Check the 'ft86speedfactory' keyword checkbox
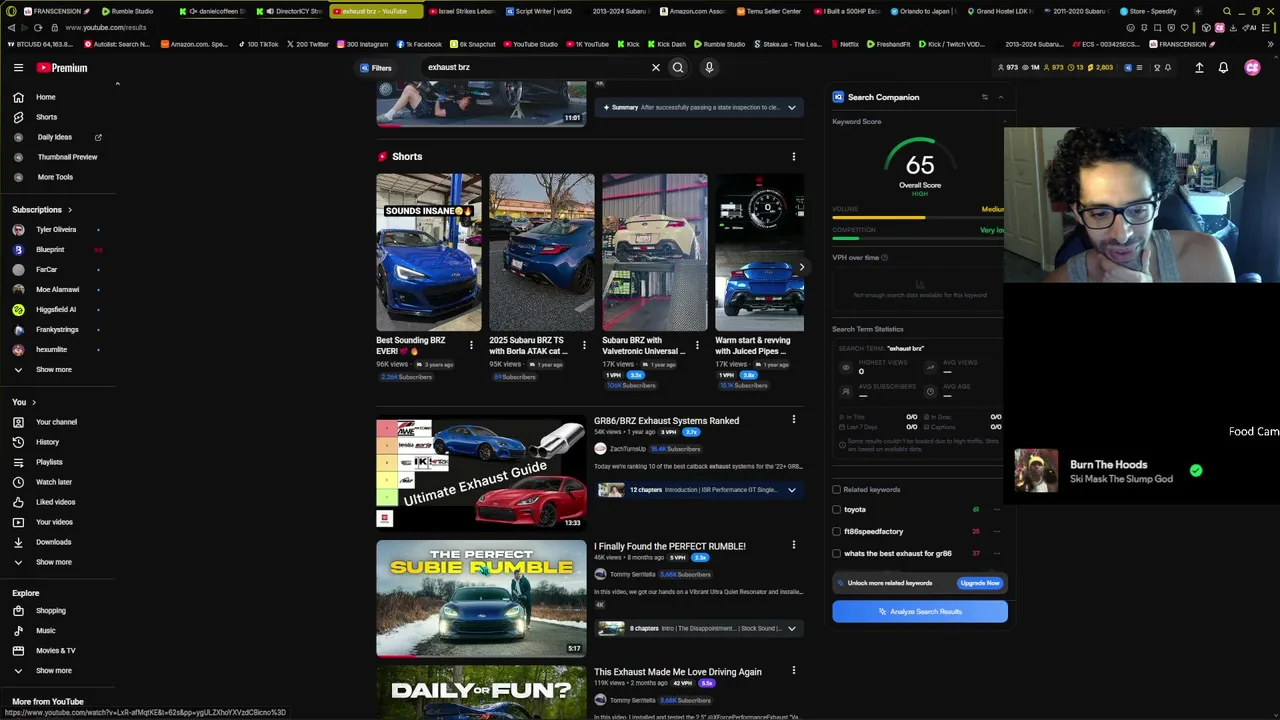 coord(837,532)
